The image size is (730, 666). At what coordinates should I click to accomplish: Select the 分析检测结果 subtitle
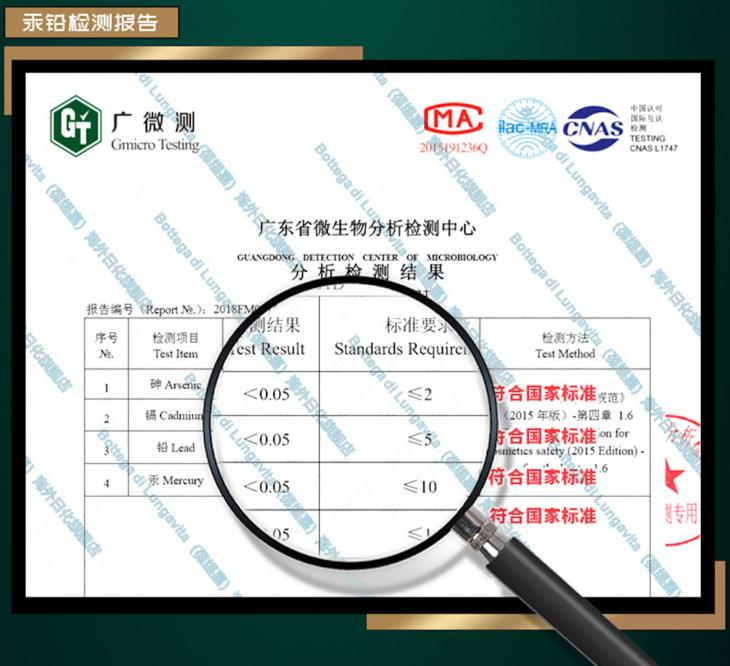[367, 272]
